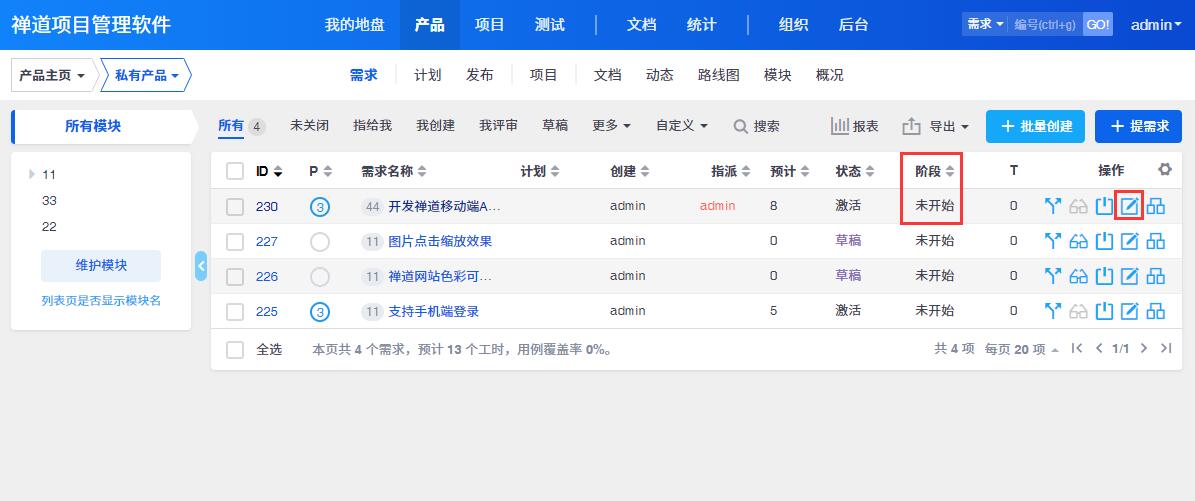
Task: Click the edit icon for story 230
Action: [x=1129, y=206]
